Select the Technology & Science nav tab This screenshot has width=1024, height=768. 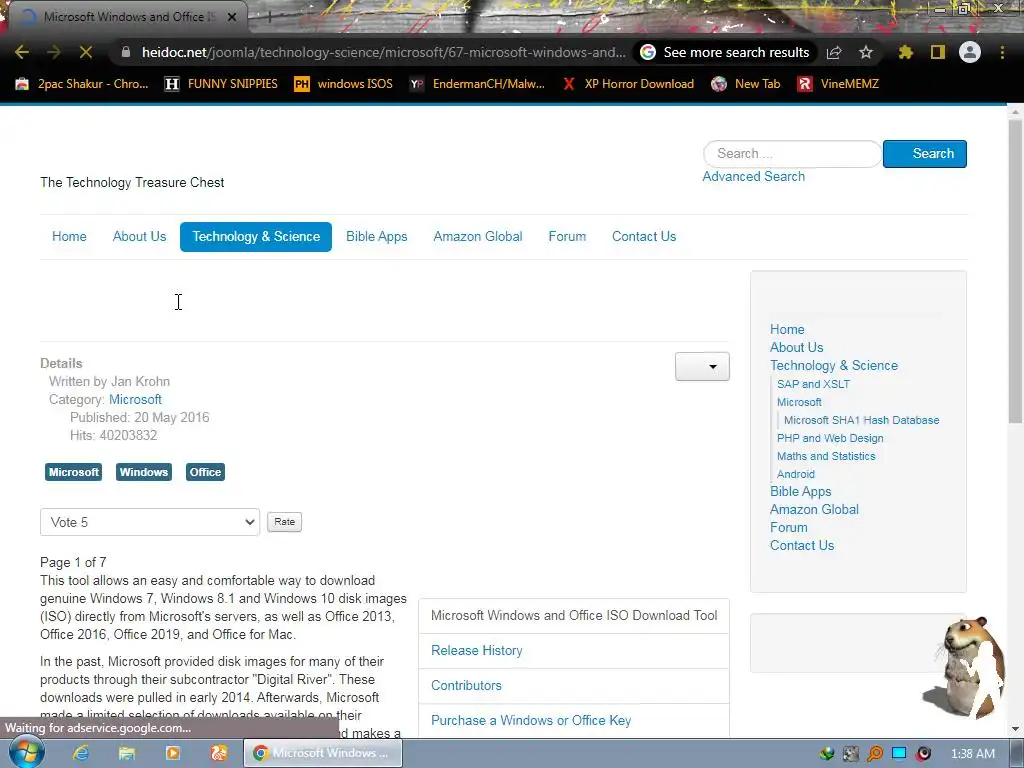(256, 236)
